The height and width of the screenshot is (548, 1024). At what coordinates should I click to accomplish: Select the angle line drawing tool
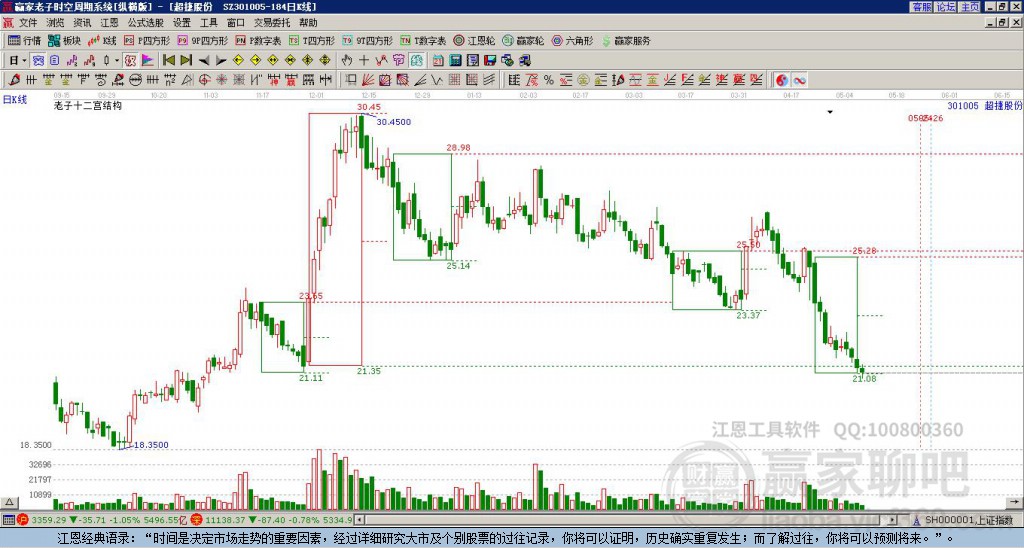pos(420,80)
